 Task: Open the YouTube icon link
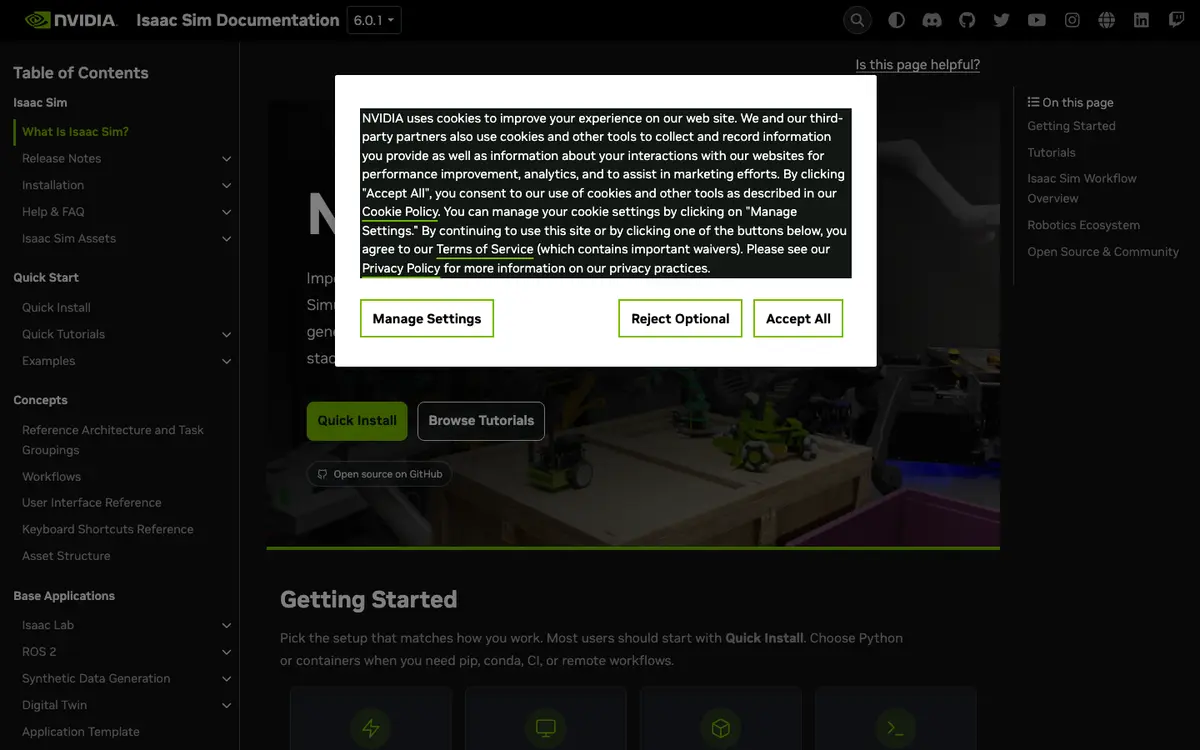pos(1037,20)
